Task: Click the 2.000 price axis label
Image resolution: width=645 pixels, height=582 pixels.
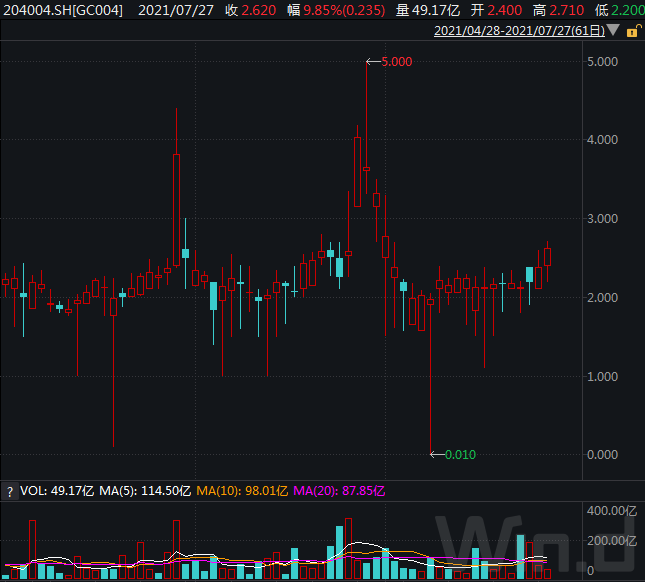Action: point(602,298)
